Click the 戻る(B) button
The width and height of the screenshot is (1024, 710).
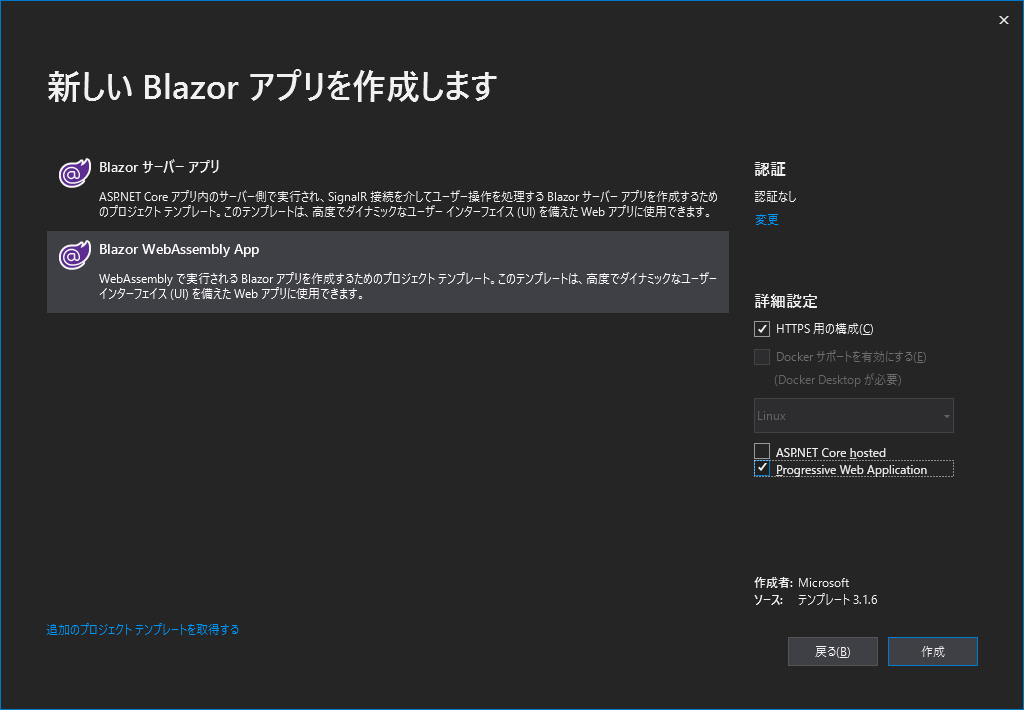pyautogui.click(x=833, y=651)
